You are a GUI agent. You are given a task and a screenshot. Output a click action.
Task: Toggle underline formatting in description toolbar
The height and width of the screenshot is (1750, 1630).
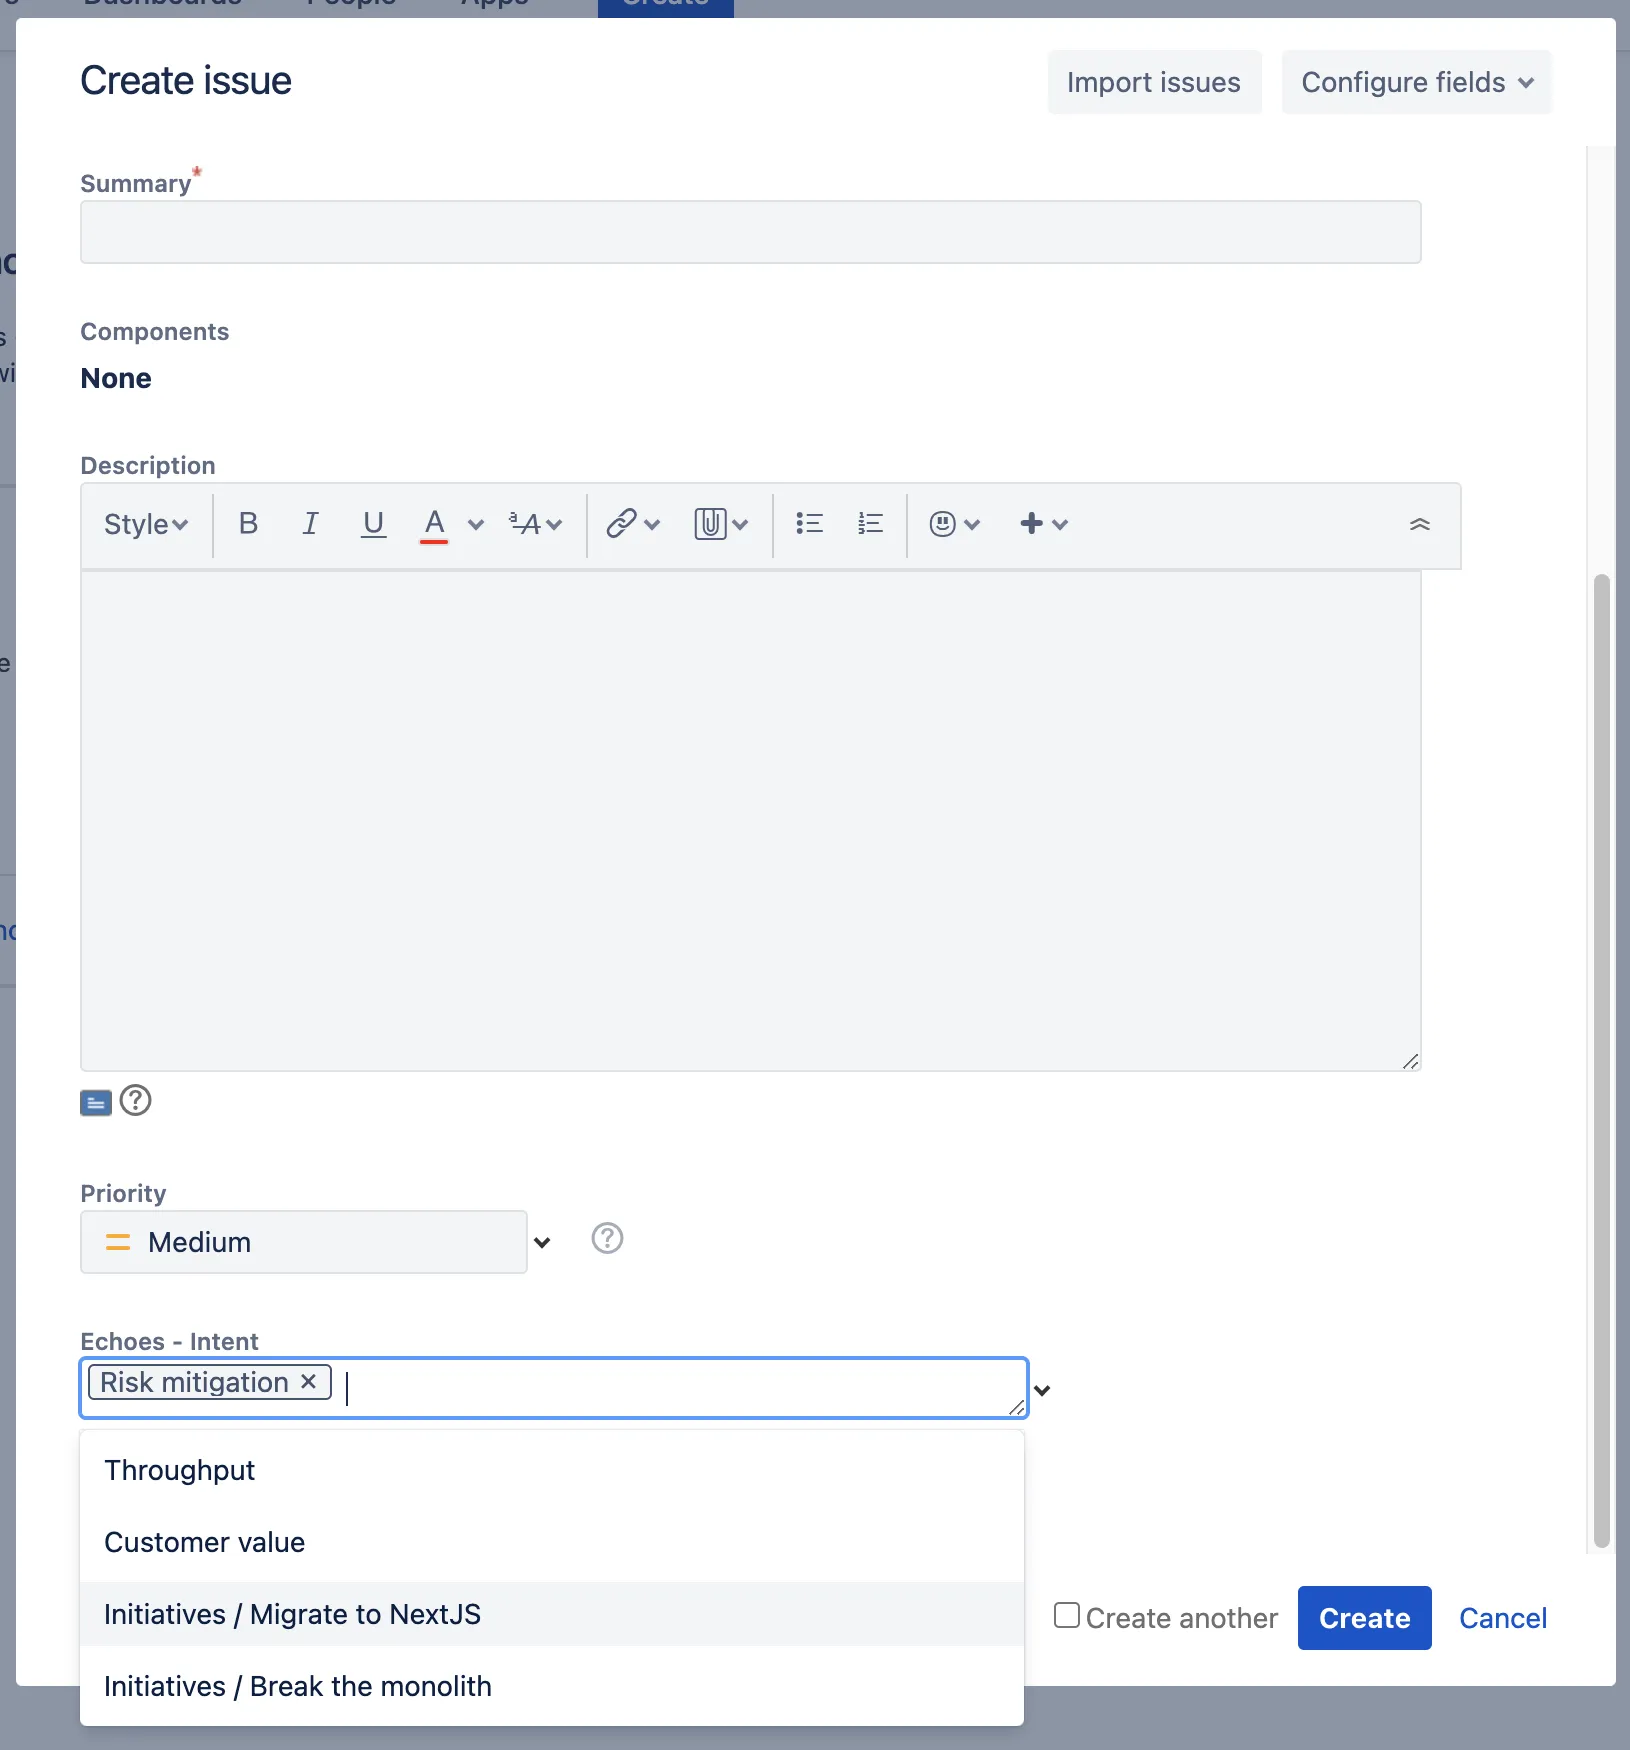tap(373, 523)
